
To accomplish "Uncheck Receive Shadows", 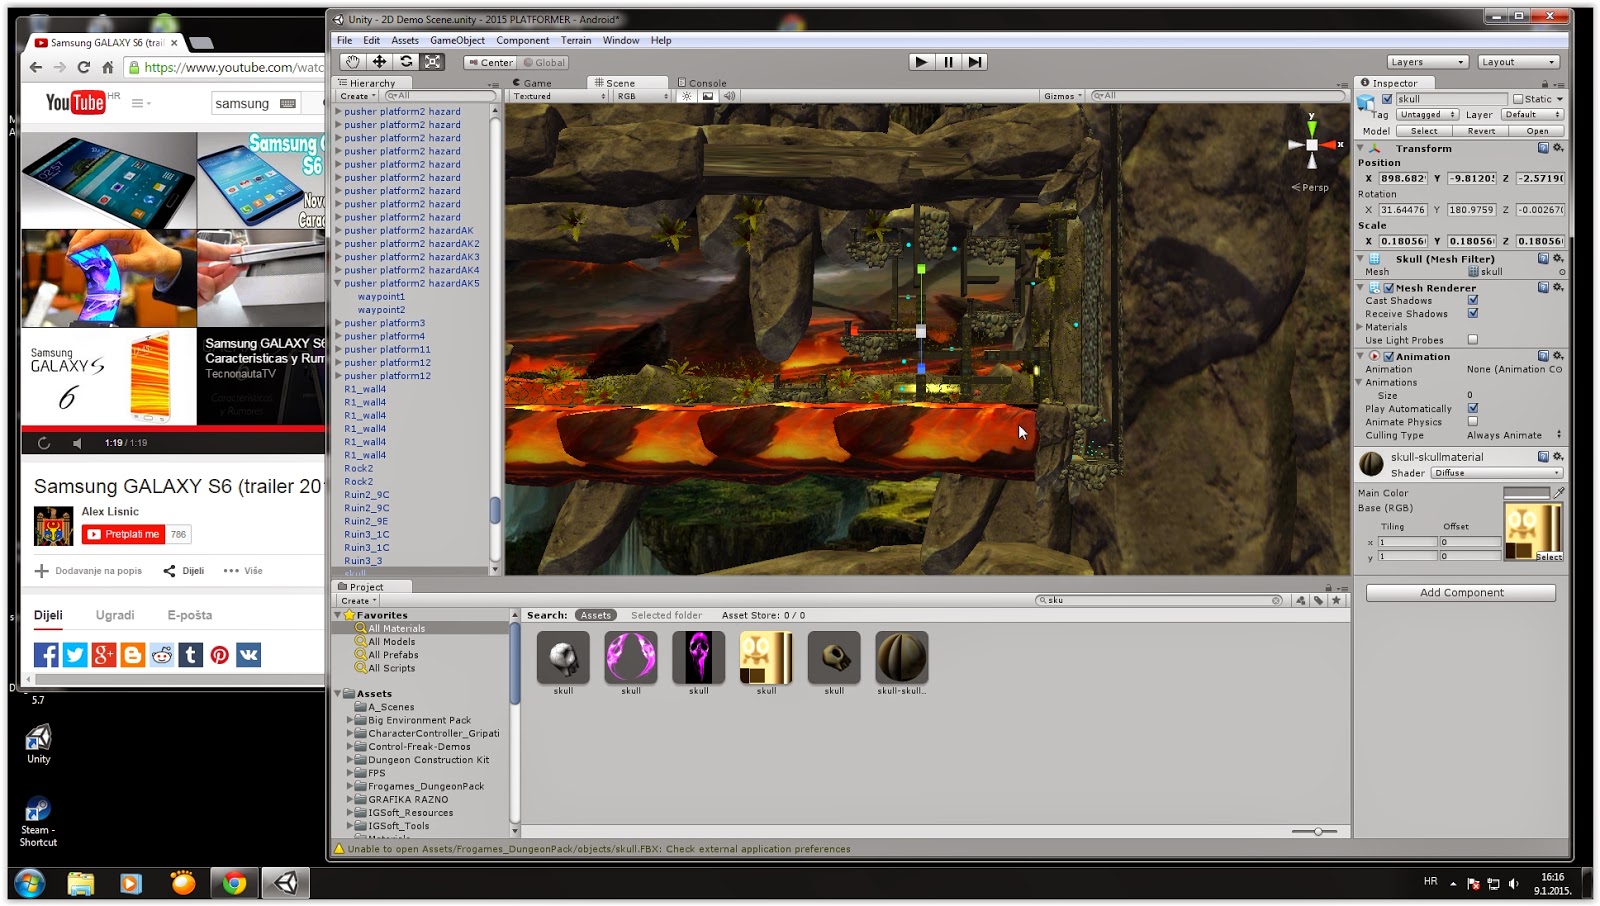I will 1473,313.
